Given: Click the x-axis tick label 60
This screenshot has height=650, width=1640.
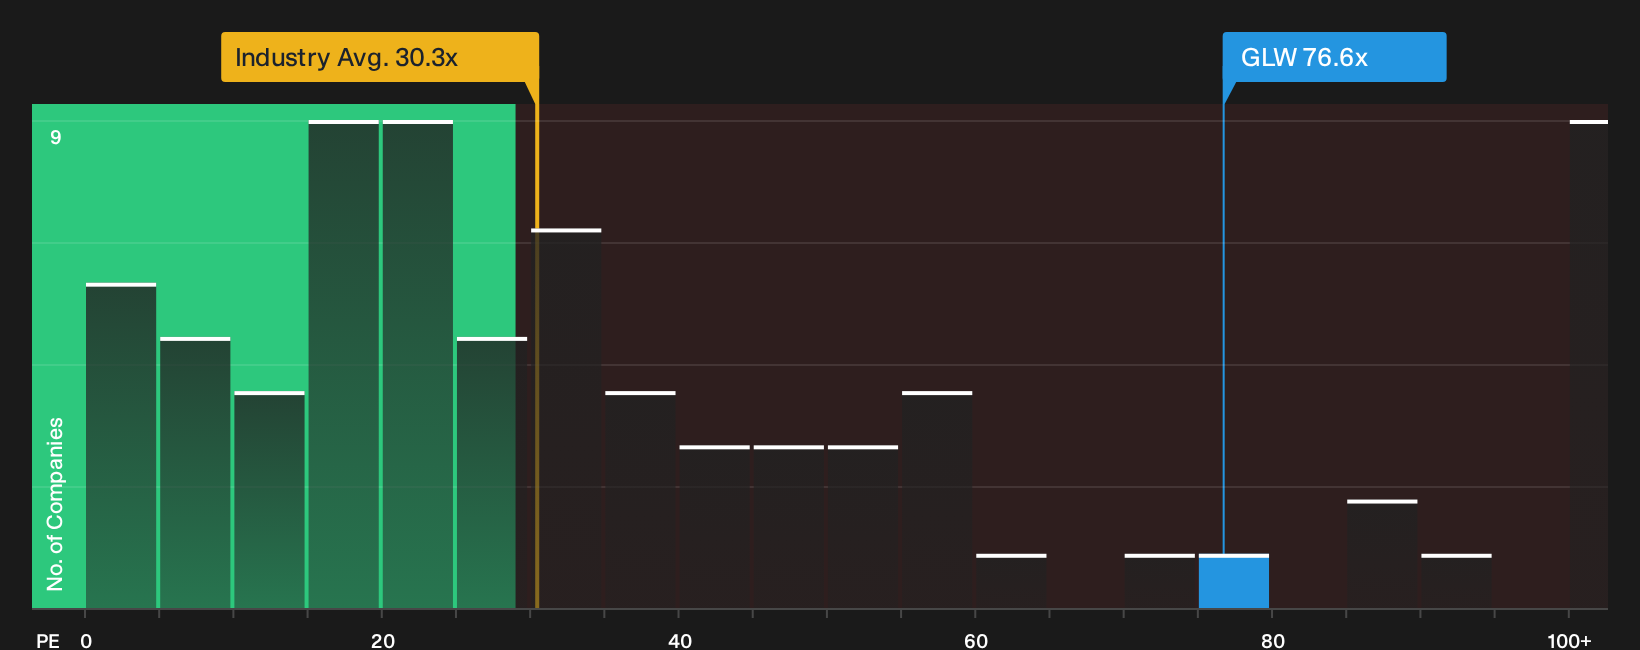Looking at the screenshot, I should (x=976, y=641).
